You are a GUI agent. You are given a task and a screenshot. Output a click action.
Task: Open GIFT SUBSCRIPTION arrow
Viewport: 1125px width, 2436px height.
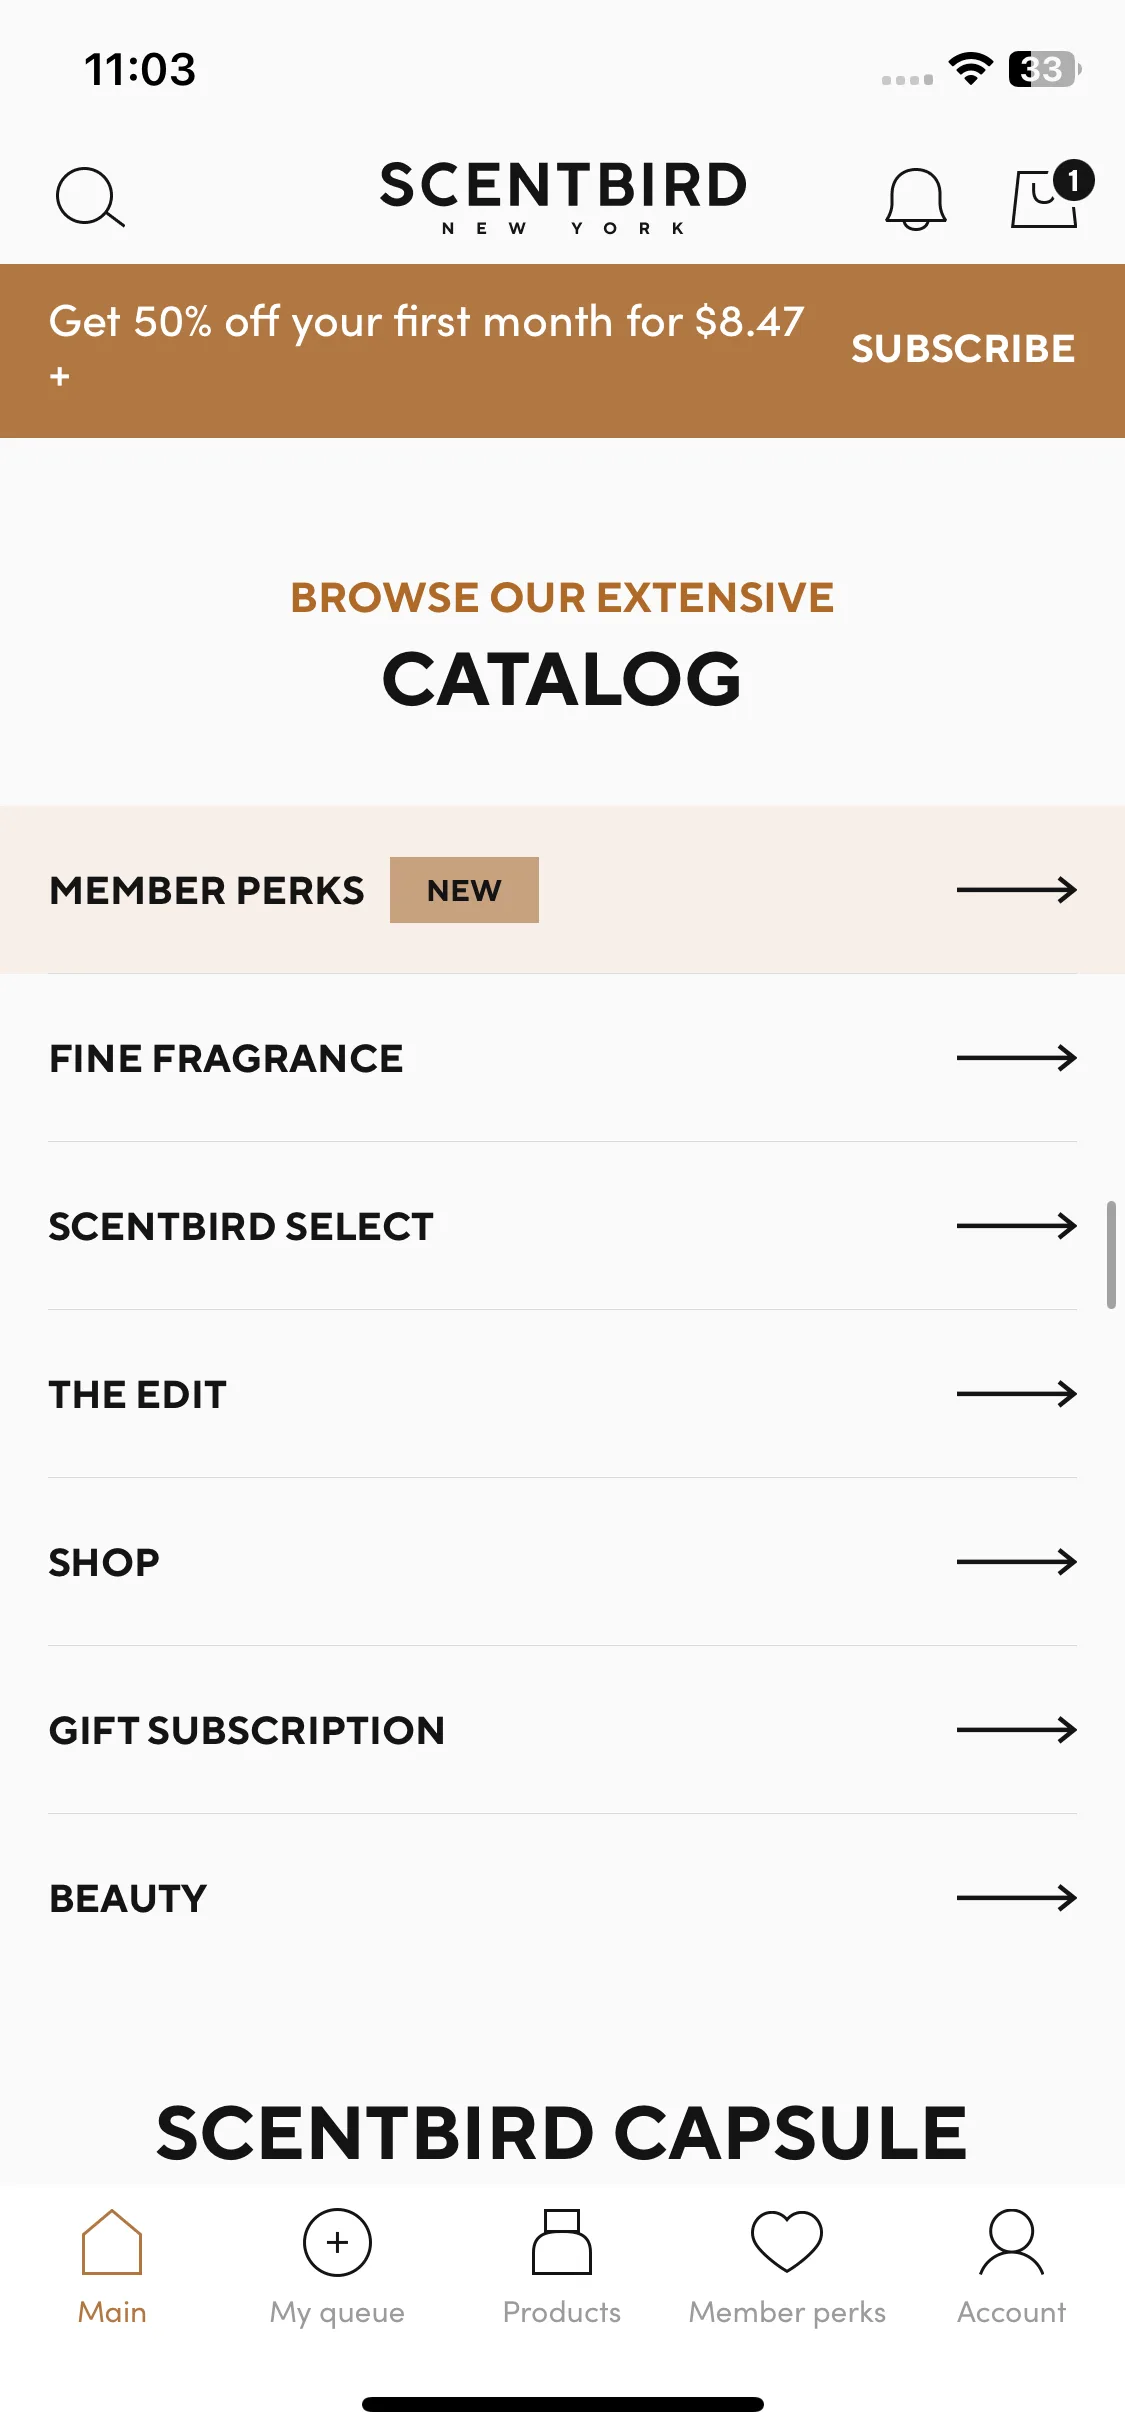coord(1016,1730)
